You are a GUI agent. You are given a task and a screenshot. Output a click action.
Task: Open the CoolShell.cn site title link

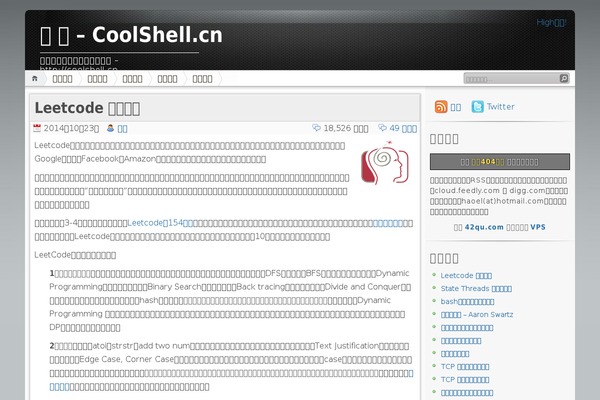point(131,35)
